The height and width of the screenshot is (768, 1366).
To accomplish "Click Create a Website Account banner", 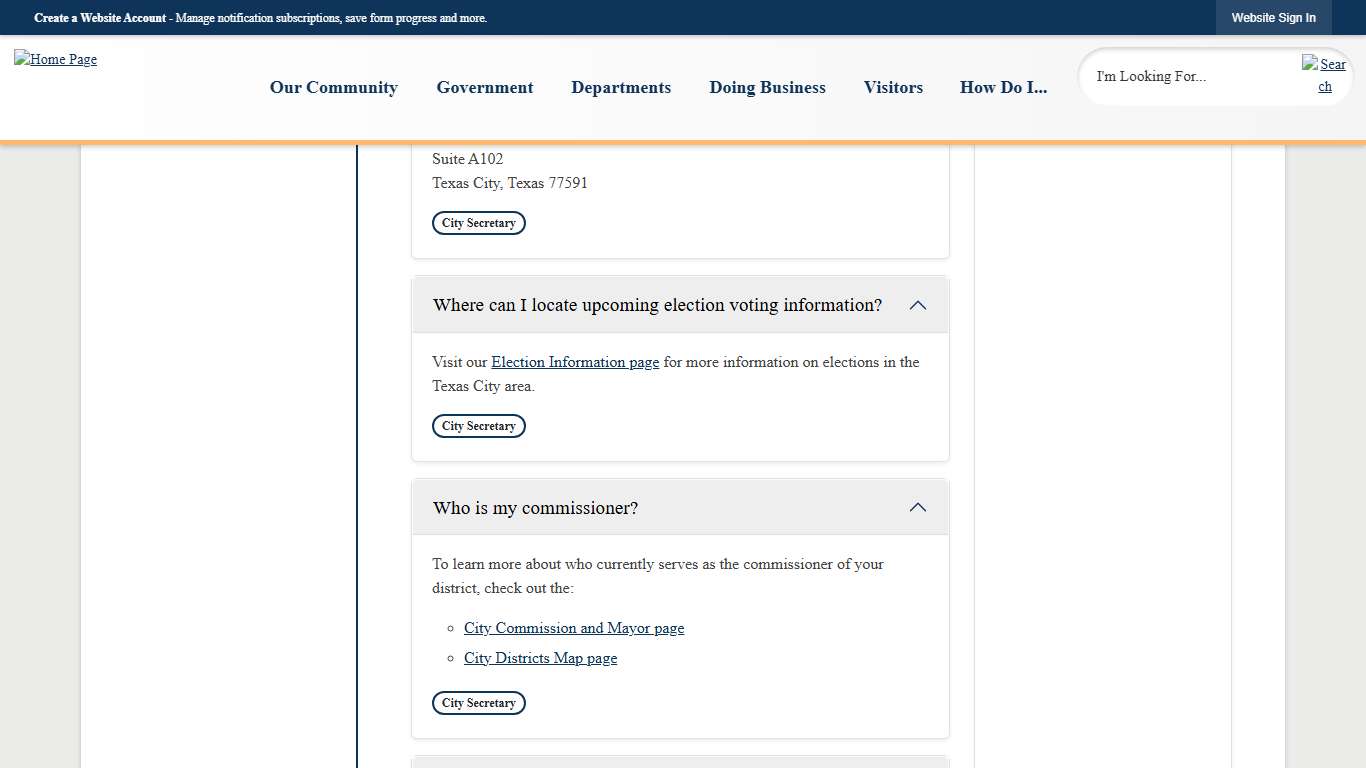I will coord(100,18).
